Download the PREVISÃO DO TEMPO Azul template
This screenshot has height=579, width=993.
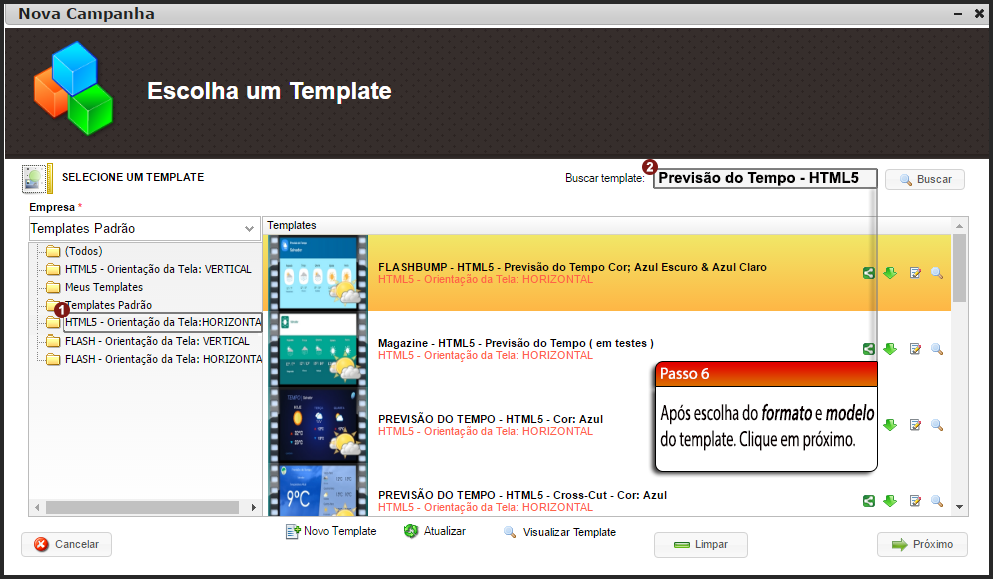pyautogui.click(x=890, y=424)
